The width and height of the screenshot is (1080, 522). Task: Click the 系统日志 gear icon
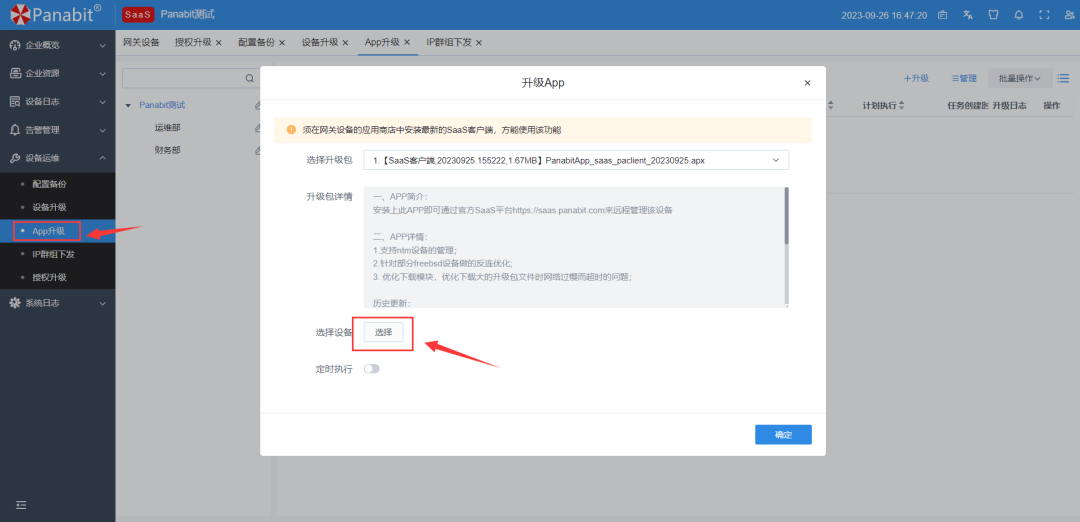coord(14,303)
